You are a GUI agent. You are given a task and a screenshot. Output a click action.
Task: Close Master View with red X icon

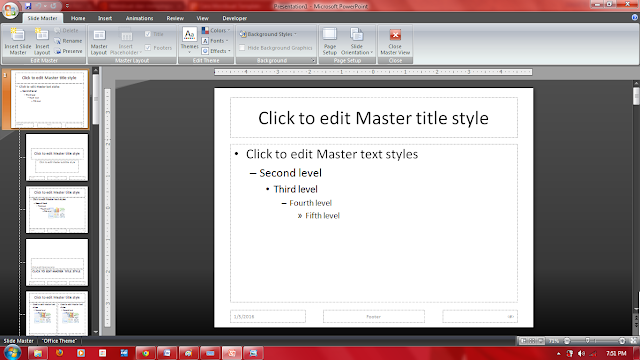pos(395,35)
